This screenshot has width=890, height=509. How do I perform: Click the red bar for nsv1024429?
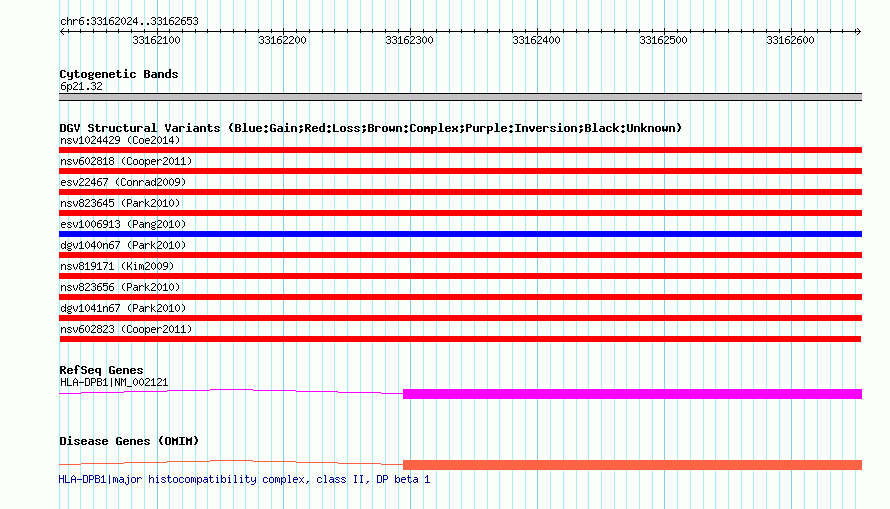pyautogui.click(x=460, y=150)
